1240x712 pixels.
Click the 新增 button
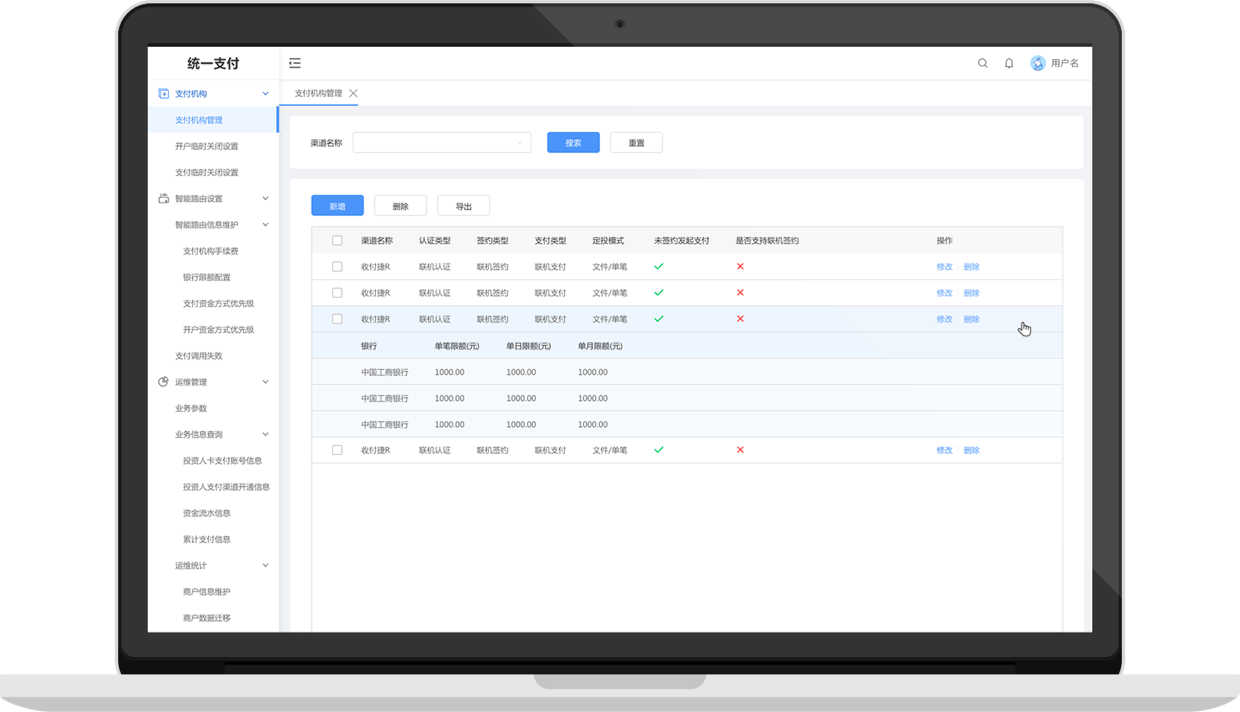(337, 206)
